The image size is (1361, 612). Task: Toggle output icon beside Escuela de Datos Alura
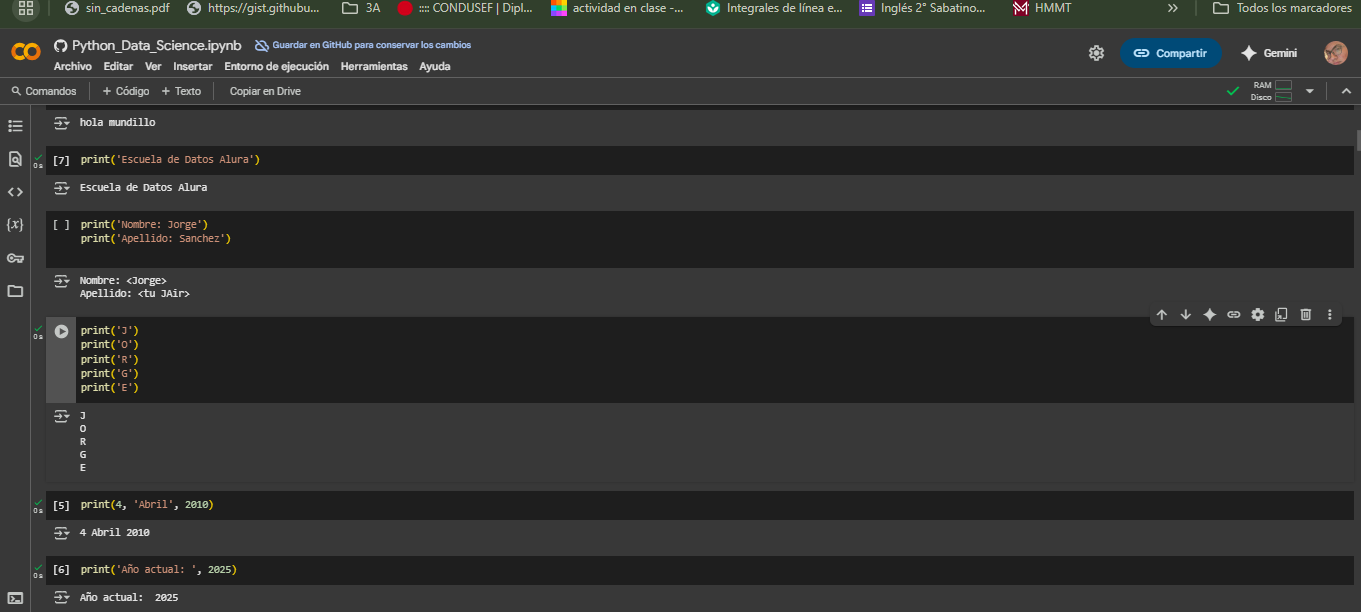coord(62,187)
